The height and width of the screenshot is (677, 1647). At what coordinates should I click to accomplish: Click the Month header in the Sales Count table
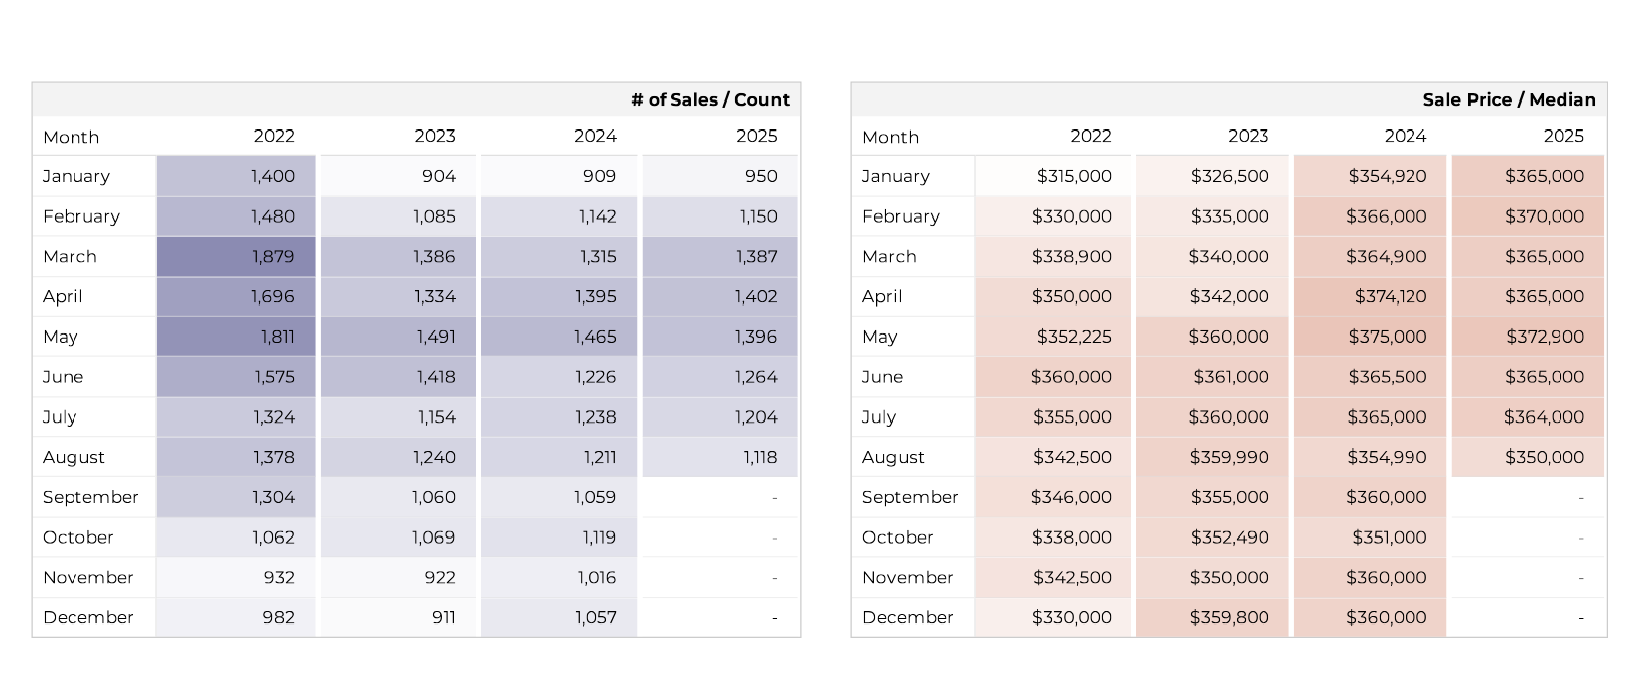(71, 137)
